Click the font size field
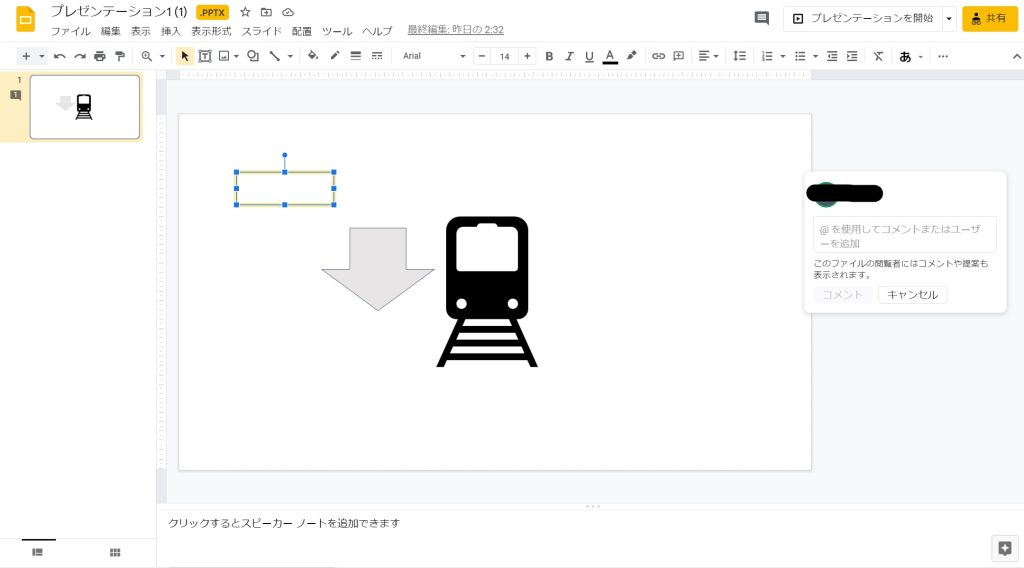 click(x=504, y=56)
